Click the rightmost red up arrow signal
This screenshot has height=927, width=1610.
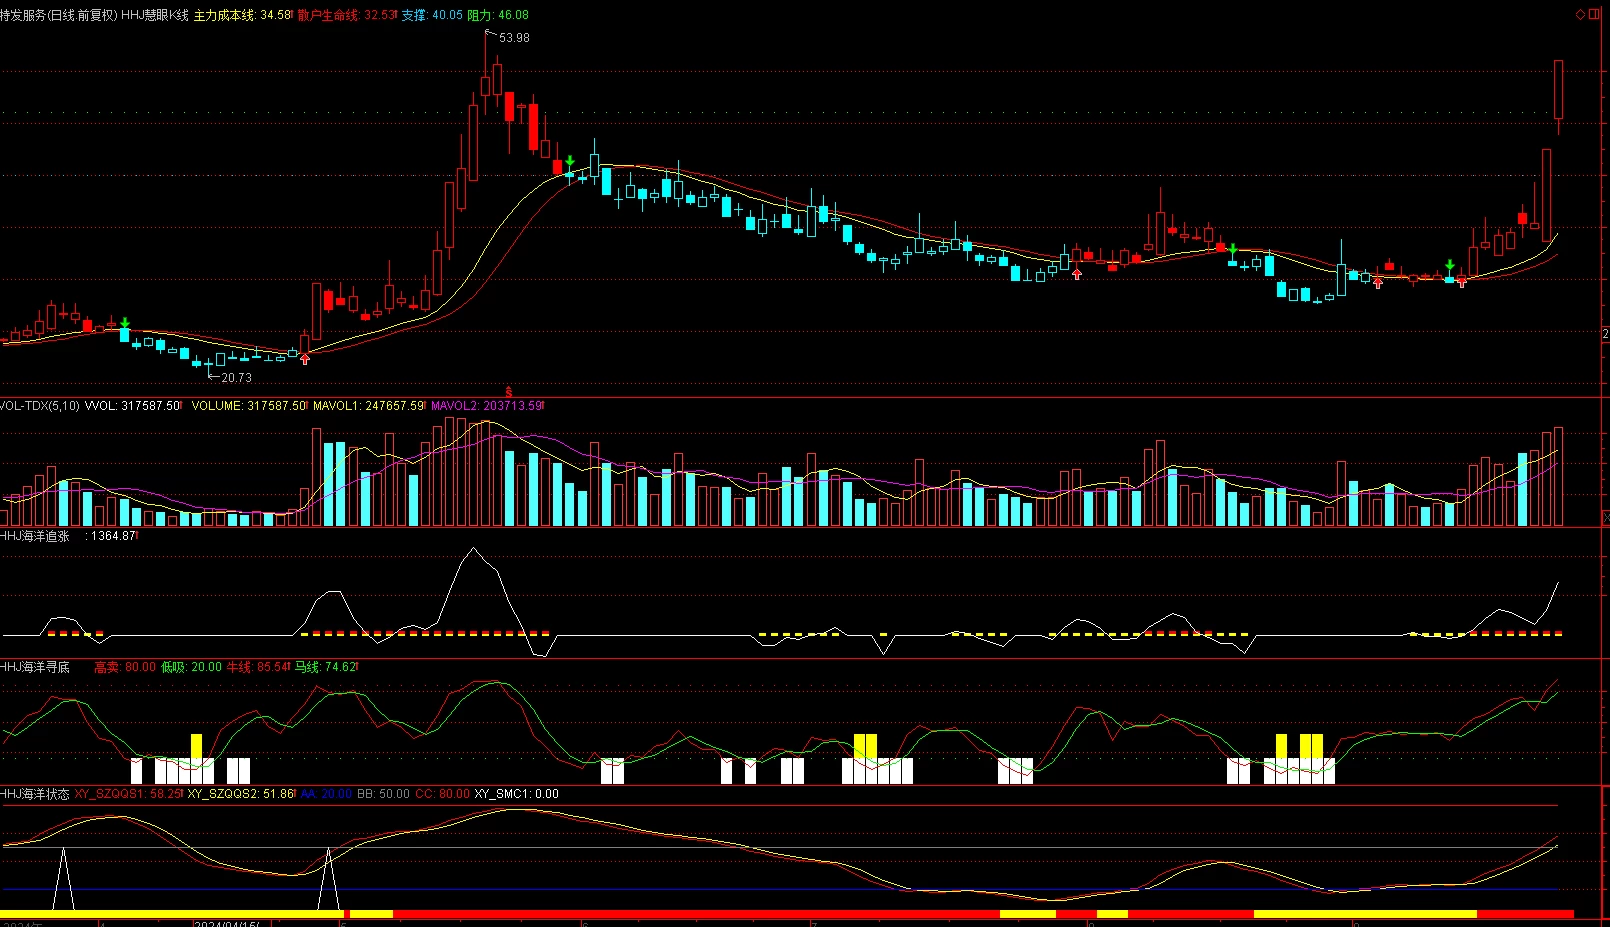(x=1462, y=282)
